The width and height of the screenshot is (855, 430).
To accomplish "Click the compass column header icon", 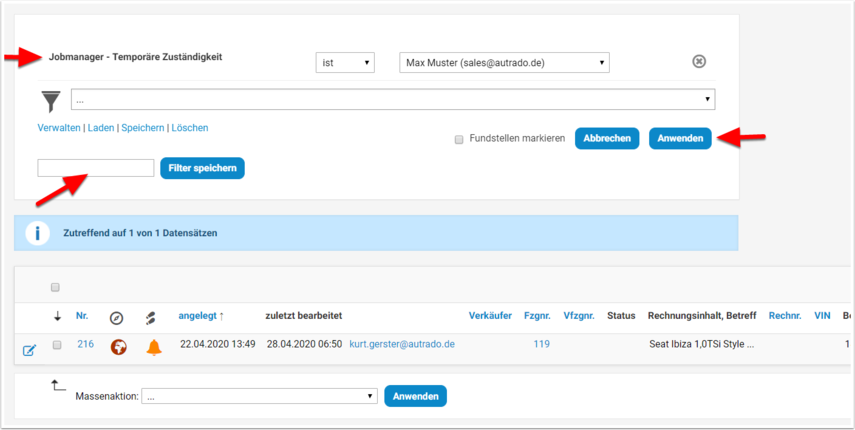I will click(117, 317).
